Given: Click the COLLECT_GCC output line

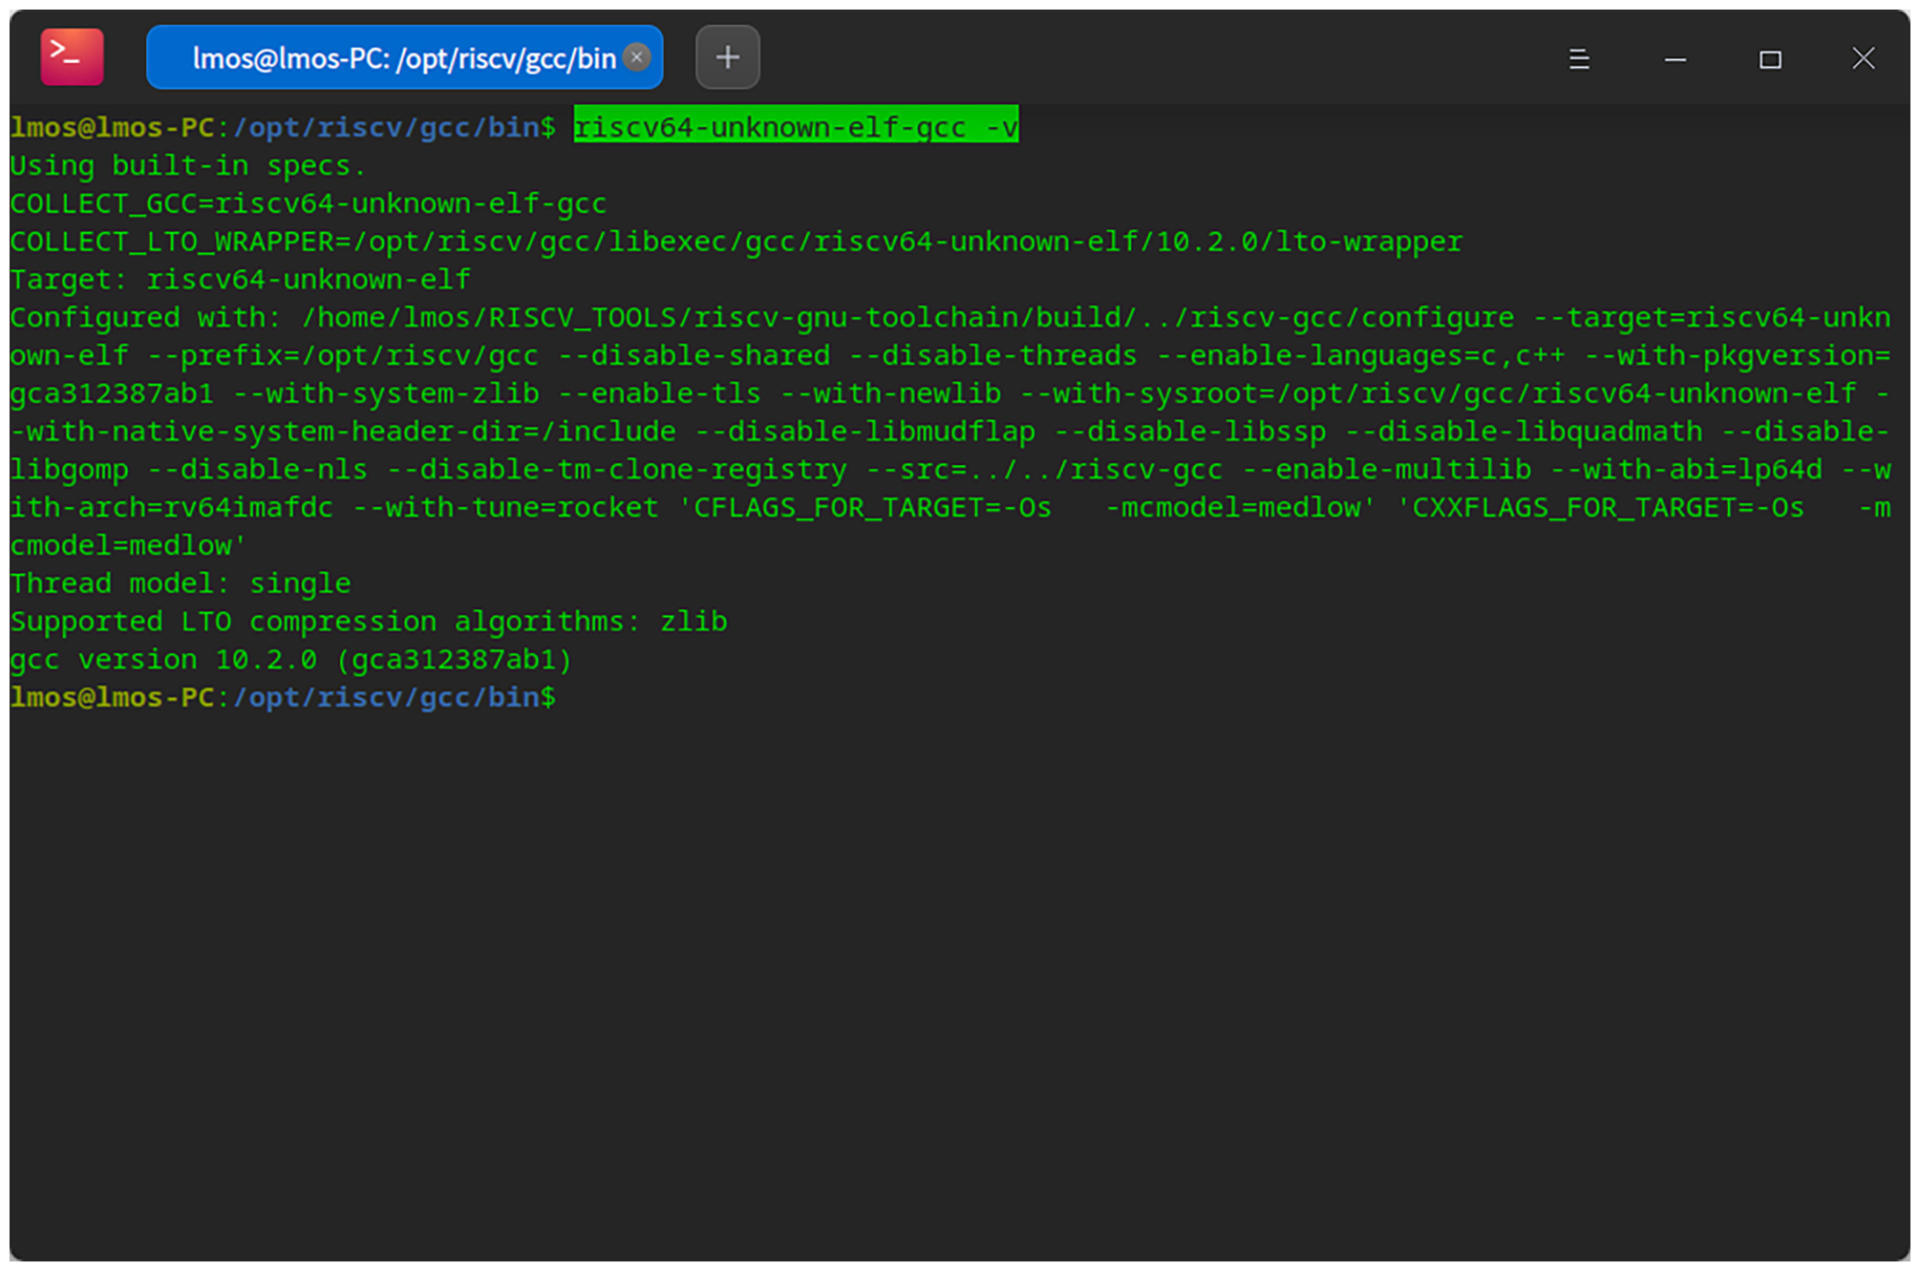Looking at the screenshot, I should 308,203.
